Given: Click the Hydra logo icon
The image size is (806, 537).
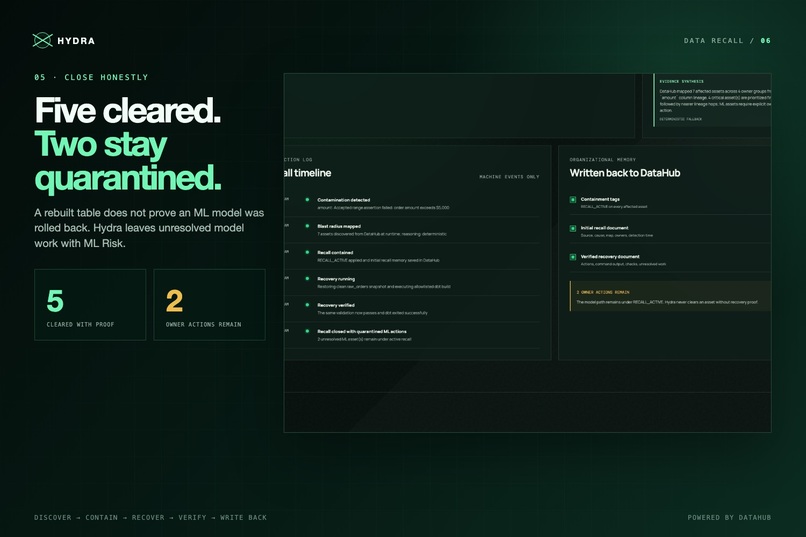Looking at the screenshot, I should tap(43, 40).
